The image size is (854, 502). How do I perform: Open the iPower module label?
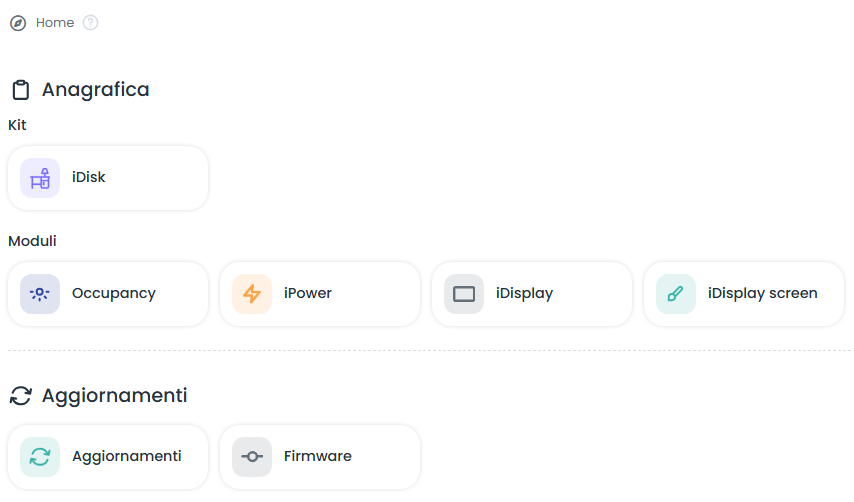tap(308, 294)
